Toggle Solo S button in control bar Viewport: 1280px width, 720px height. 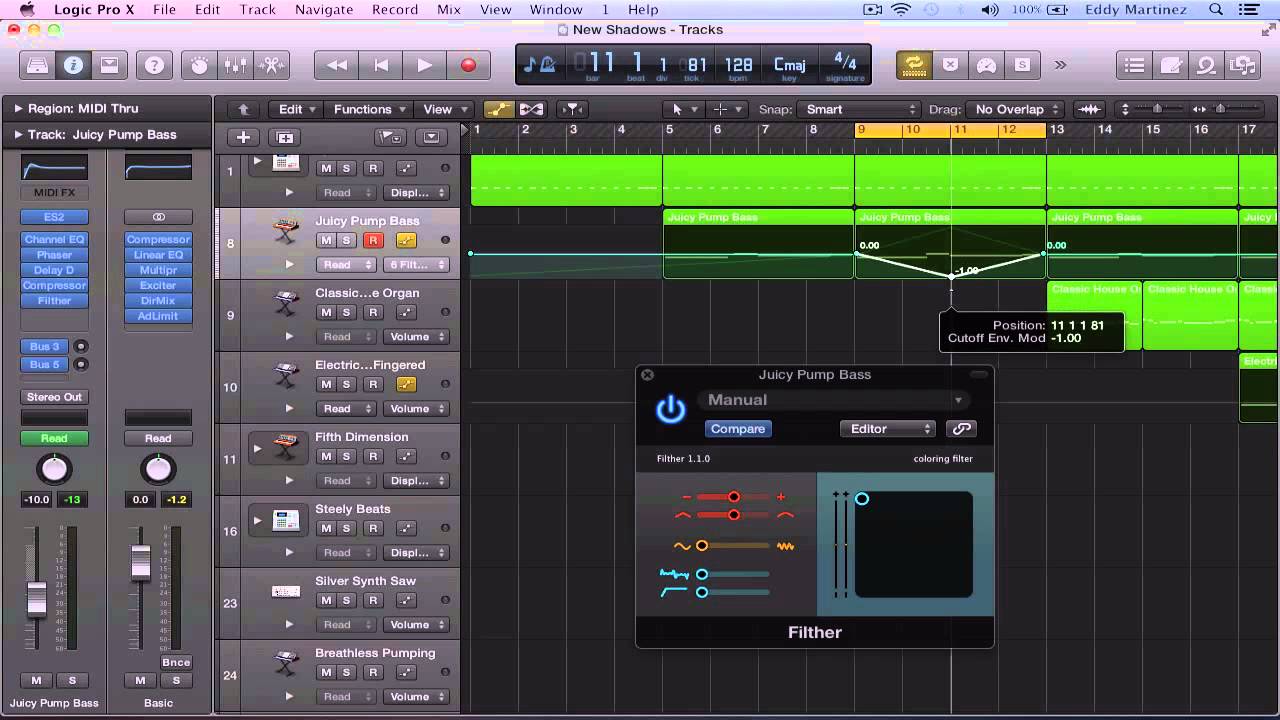[1022, 65]
